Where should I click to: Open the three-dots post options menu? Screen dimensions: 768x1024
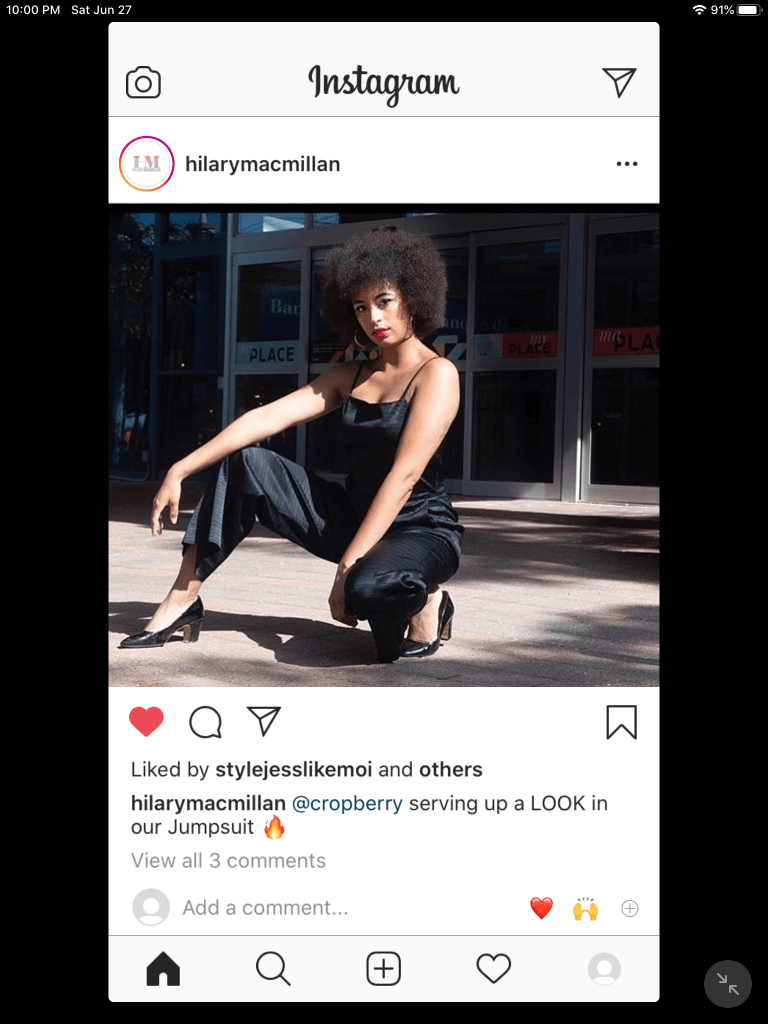[x=627, y=164]
